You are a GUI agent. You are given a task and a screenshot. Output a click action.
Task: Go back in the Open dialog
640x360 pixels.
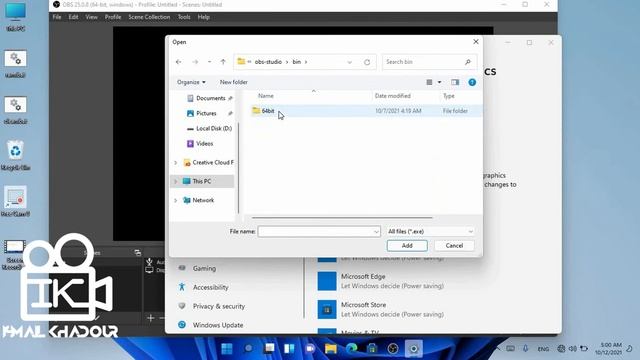pos(178,62)
